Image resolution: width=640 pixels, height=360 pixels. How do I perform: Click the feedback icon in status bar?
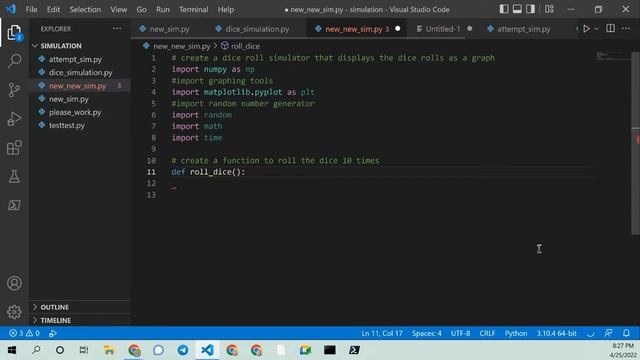[x=608, y=333]
